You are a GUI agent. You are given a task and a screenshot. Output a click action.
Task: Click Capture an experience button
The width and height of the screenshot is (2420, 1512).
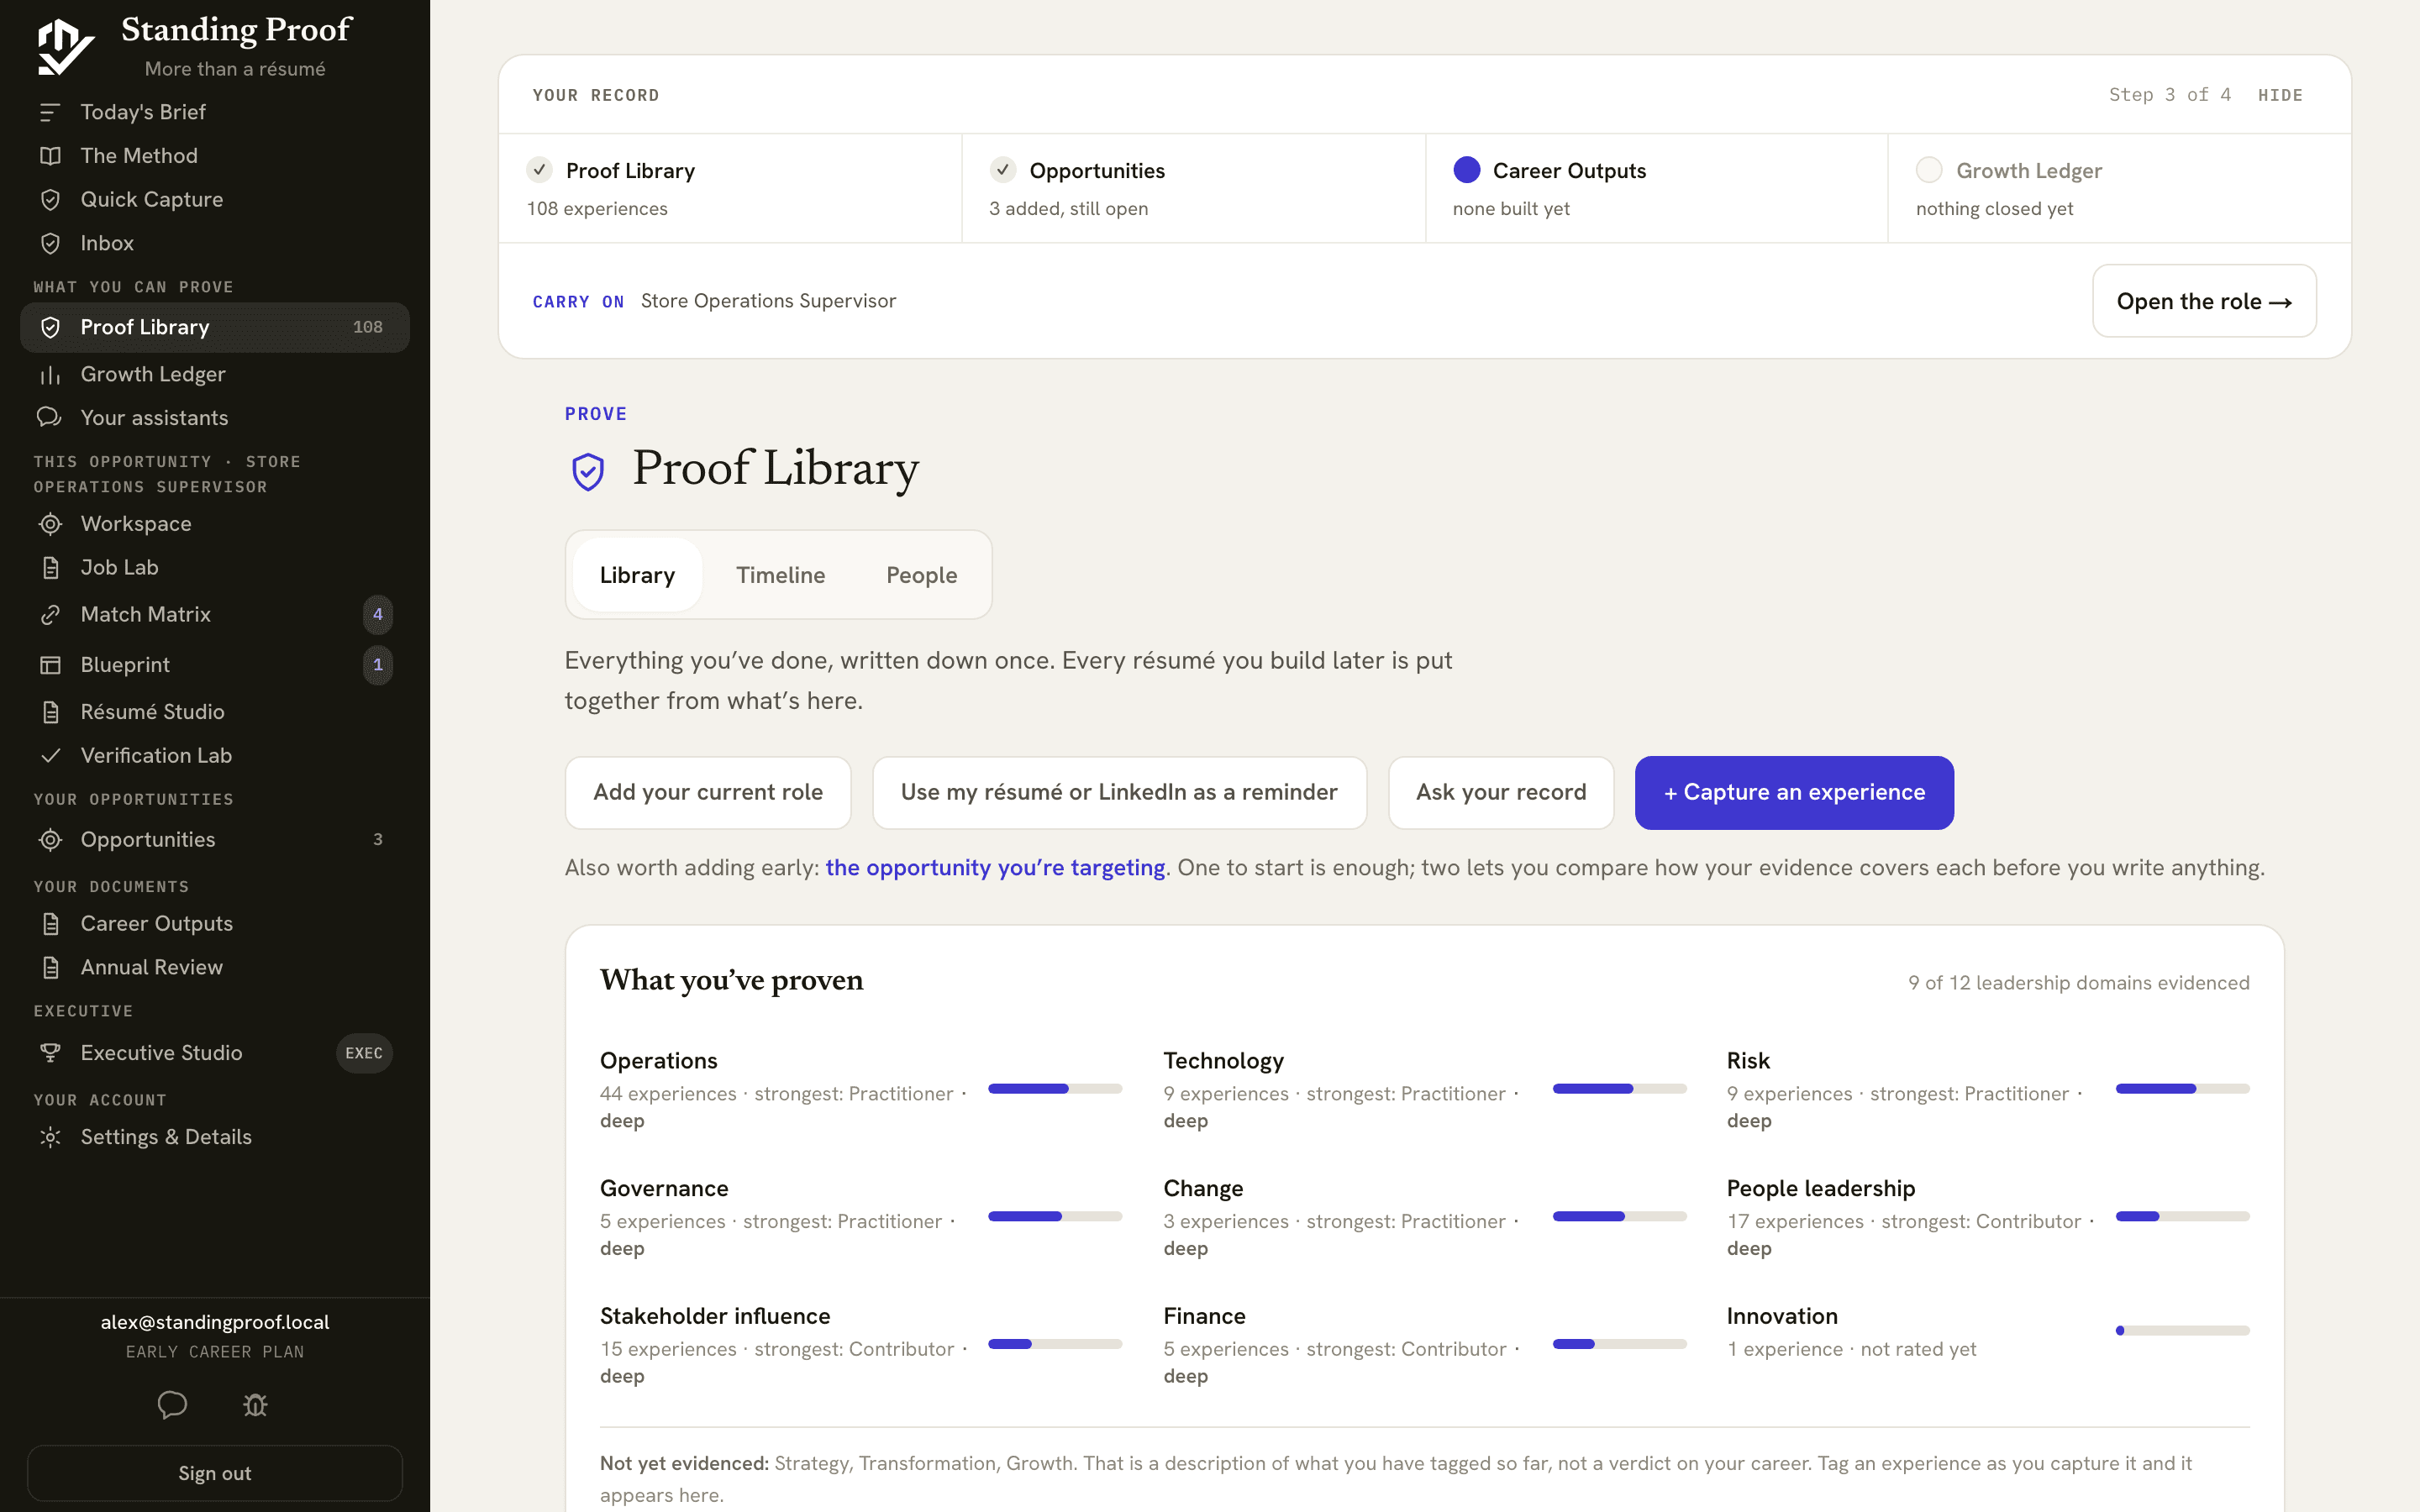tap(1794, 792)
